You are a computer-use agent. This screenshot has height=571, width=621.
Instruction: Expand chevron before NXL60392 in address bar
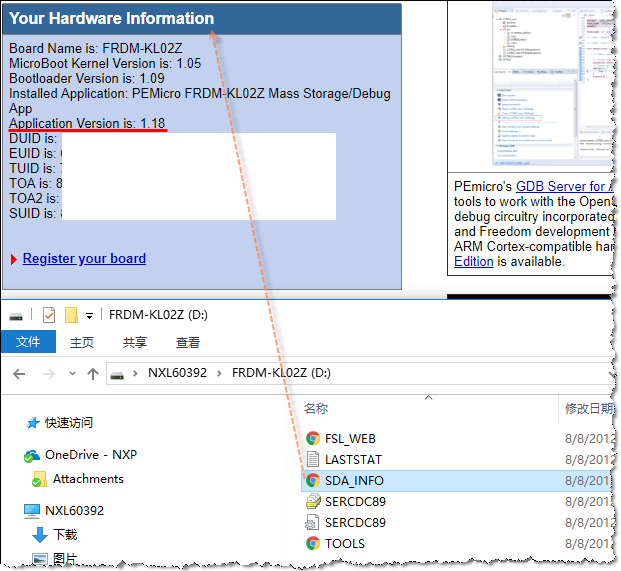(135, 373)
